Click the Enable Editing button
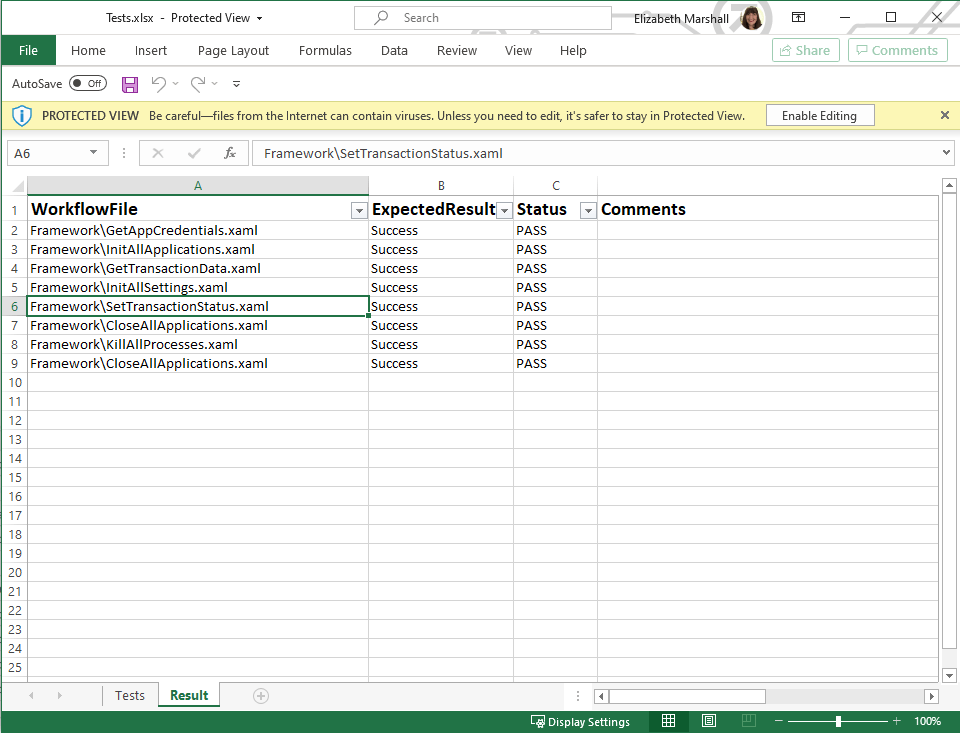960x733 pixels. click(819, 115)
